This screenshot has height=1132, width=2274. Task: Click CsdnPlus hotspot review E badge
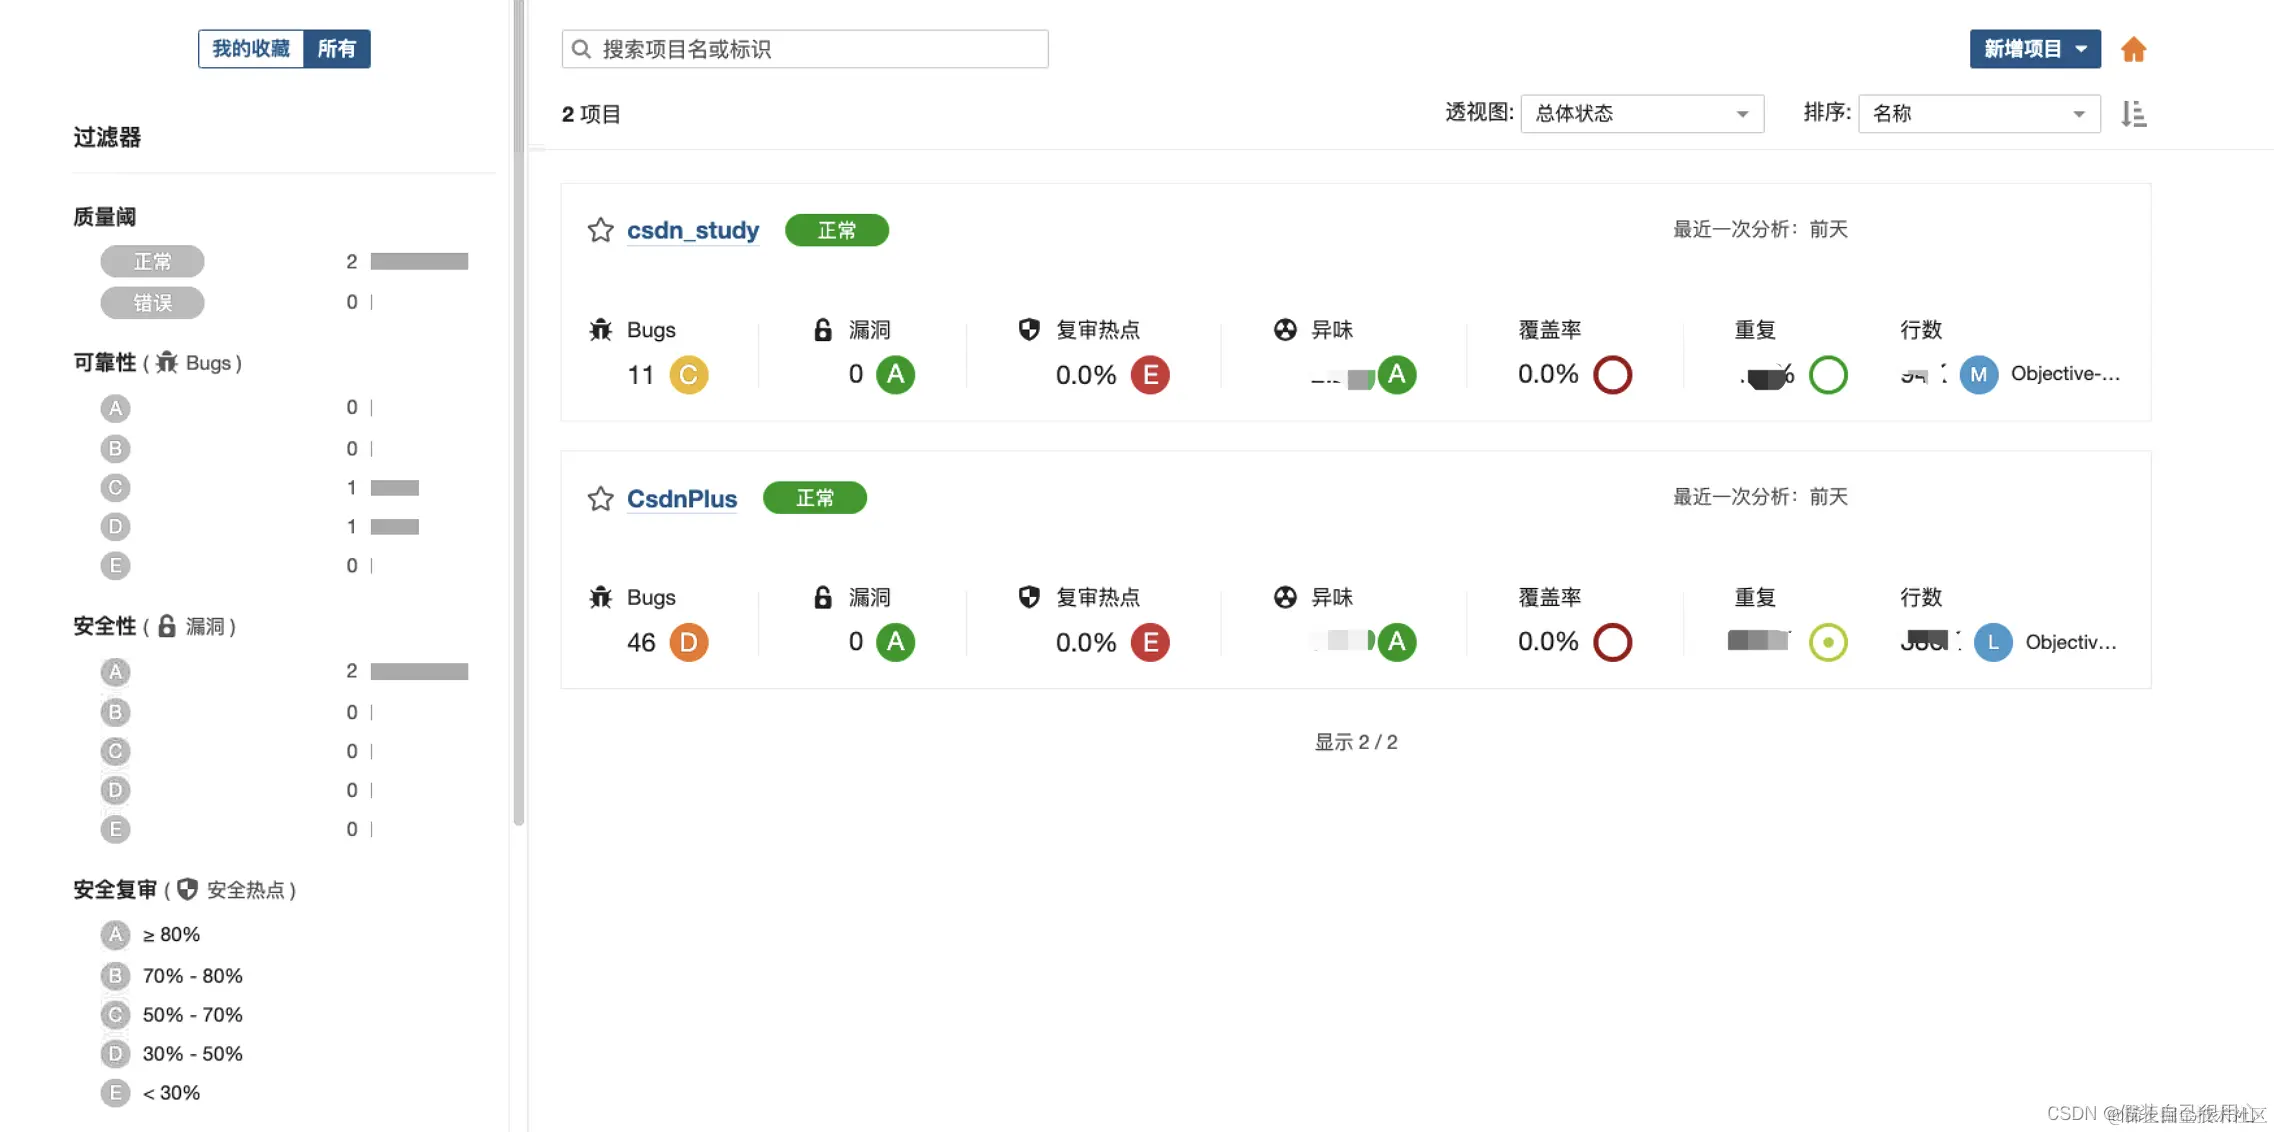tap(1150, 642)
